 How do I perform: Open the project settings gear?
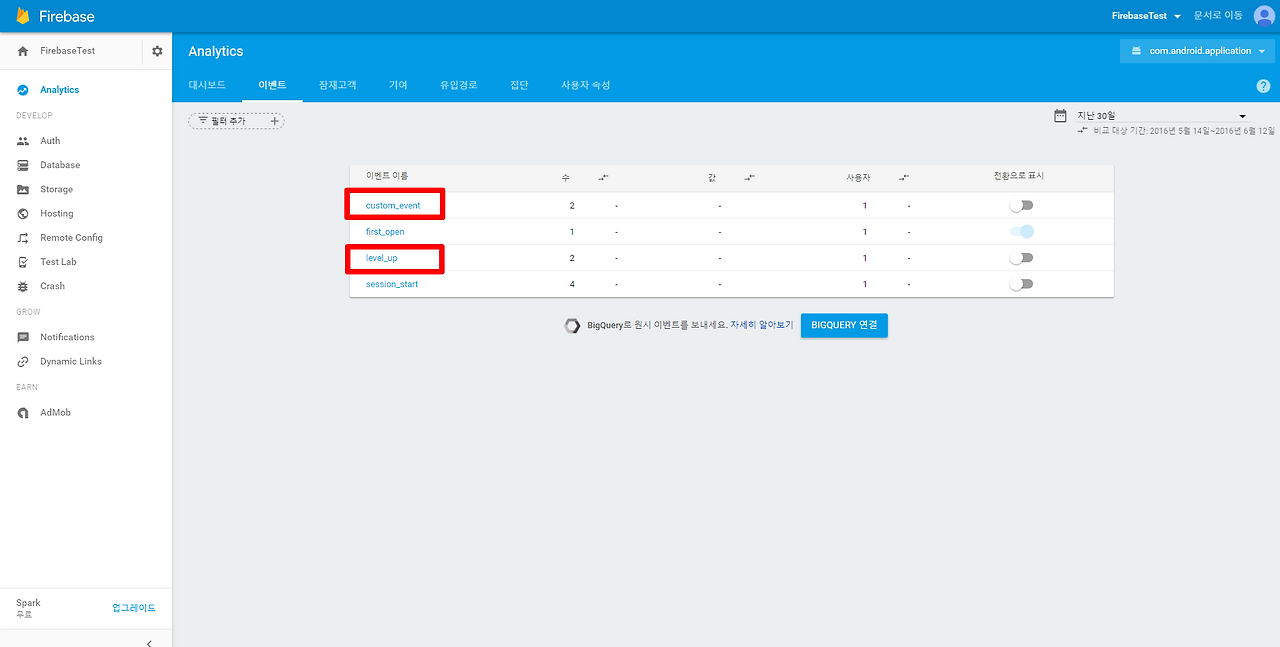coord(157,51)
